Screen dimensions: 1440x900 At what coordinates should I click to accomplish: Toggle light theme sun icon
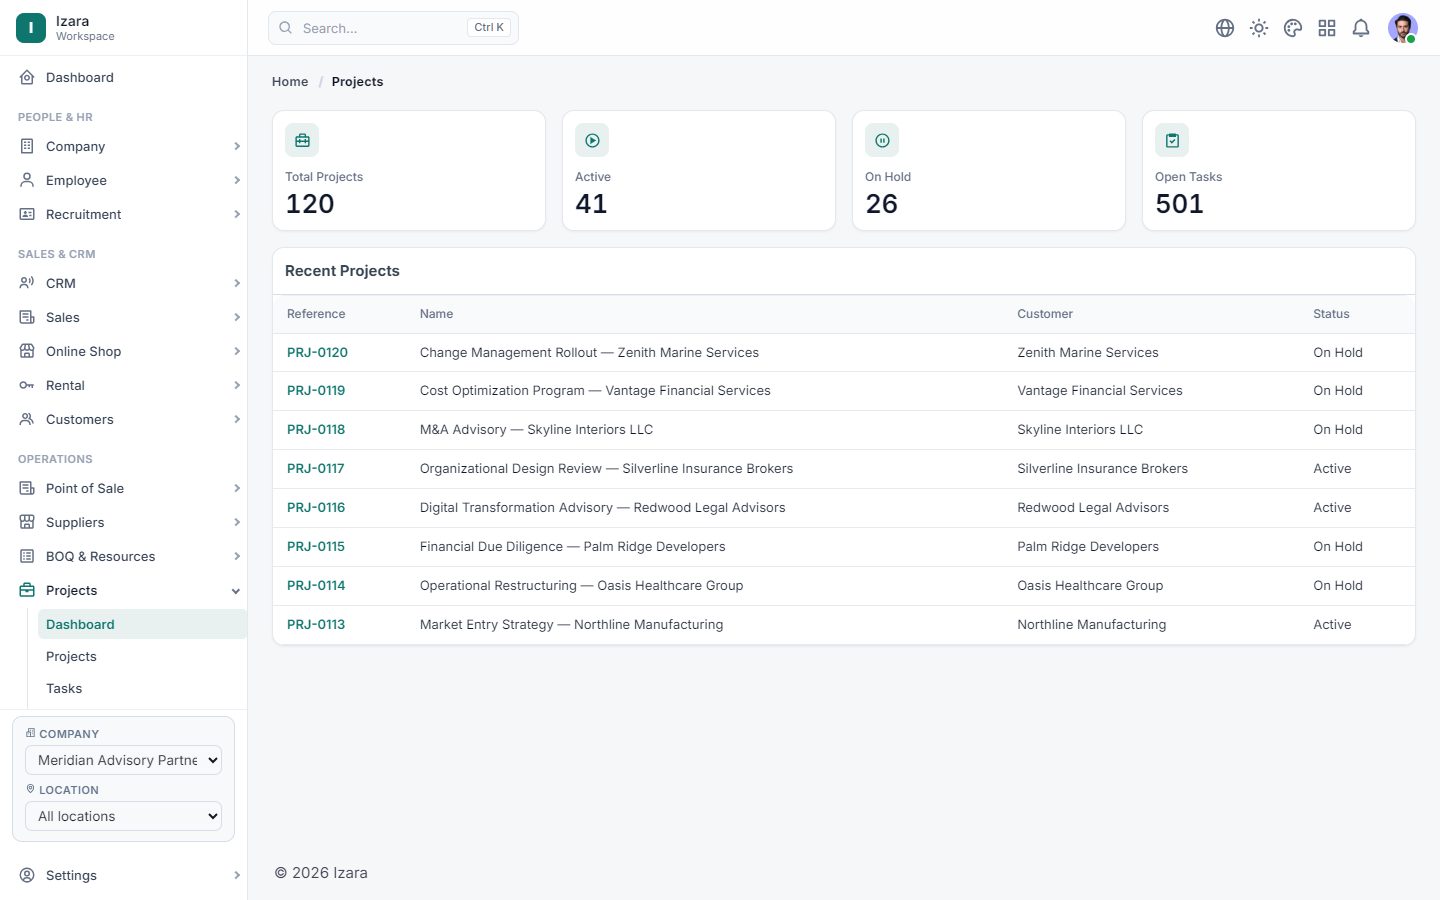tap(1259, 28)
